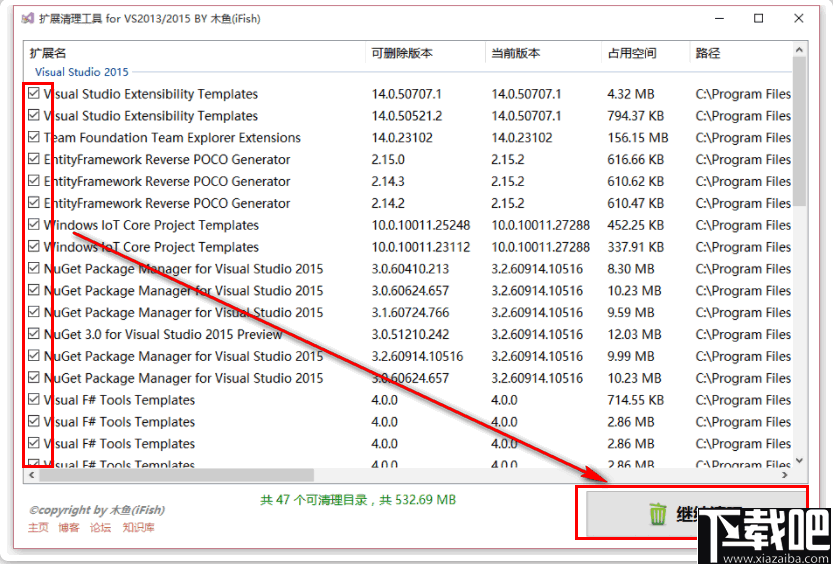Click the horizontal scrollbar right arrow

pyautogui.click(x=785, y=475)
